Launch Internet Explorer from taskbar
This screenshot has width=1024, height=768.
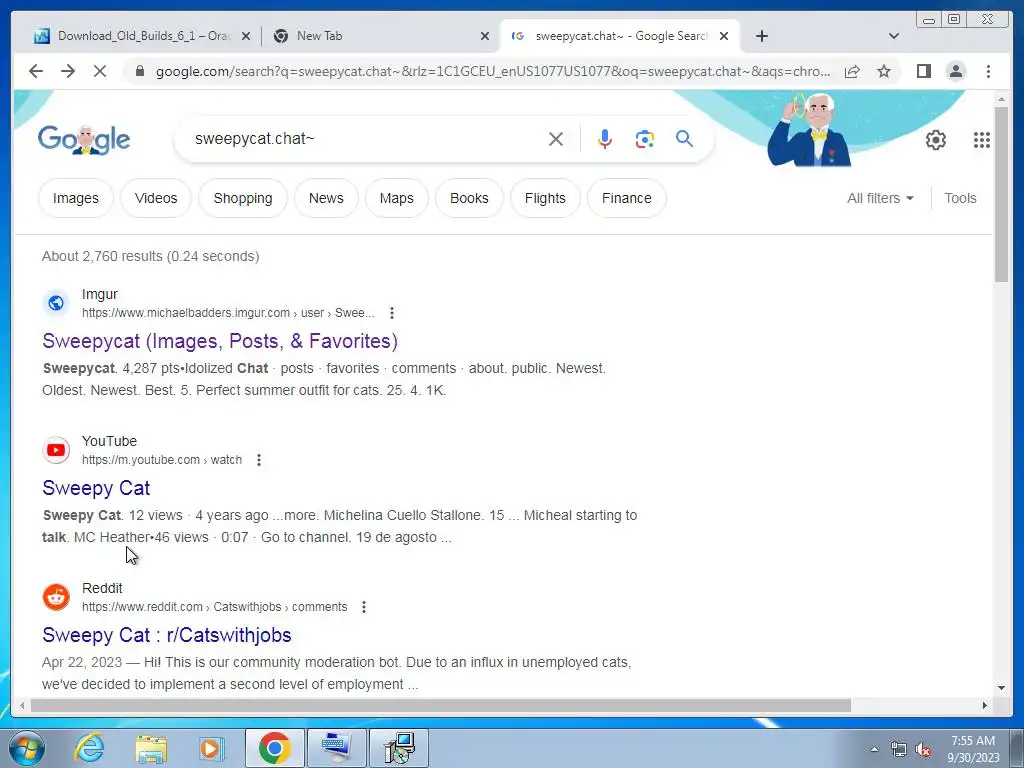tap(89, 748)
